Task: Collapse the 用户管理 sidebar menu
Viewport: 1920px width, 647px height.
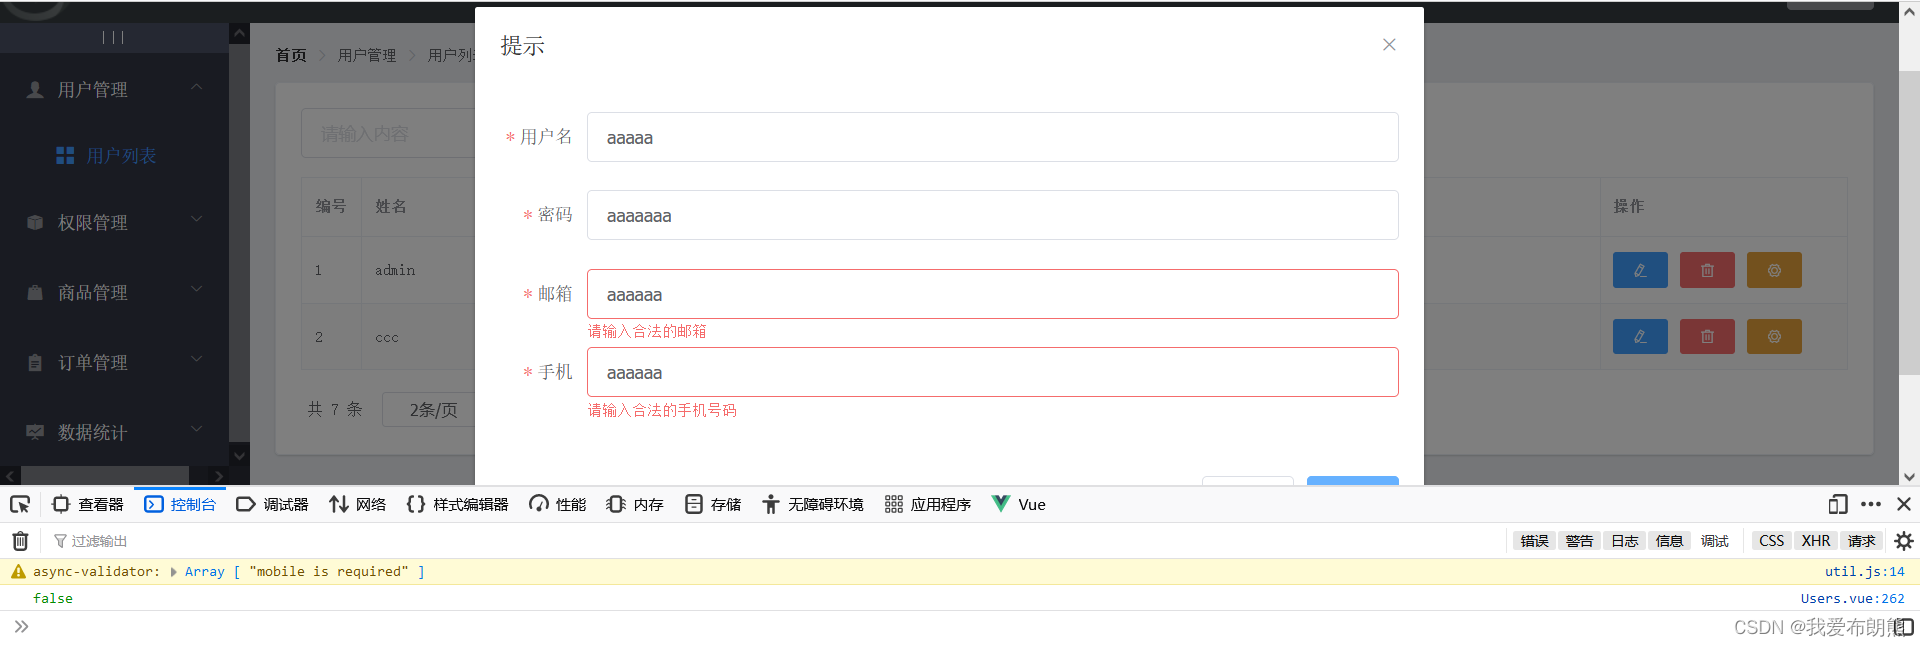Action: tap(114, 89)
